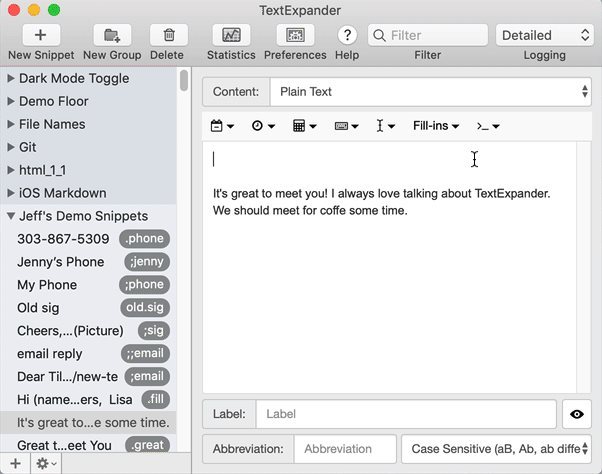Delete snippet using trash icon
The width and height of the screenshot is (602, 474).
[x=169, y=35]
